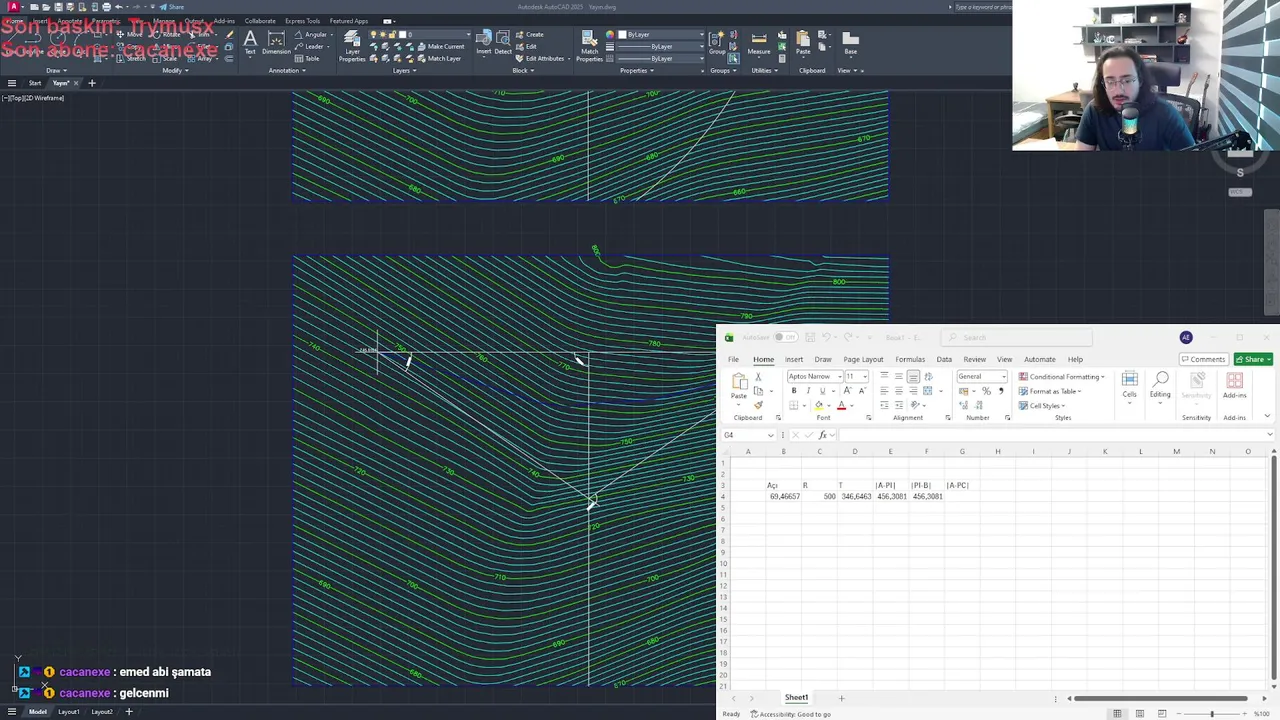Open a new AutoCAD drawing tab
1280x720 pixels.
(92, 83)
